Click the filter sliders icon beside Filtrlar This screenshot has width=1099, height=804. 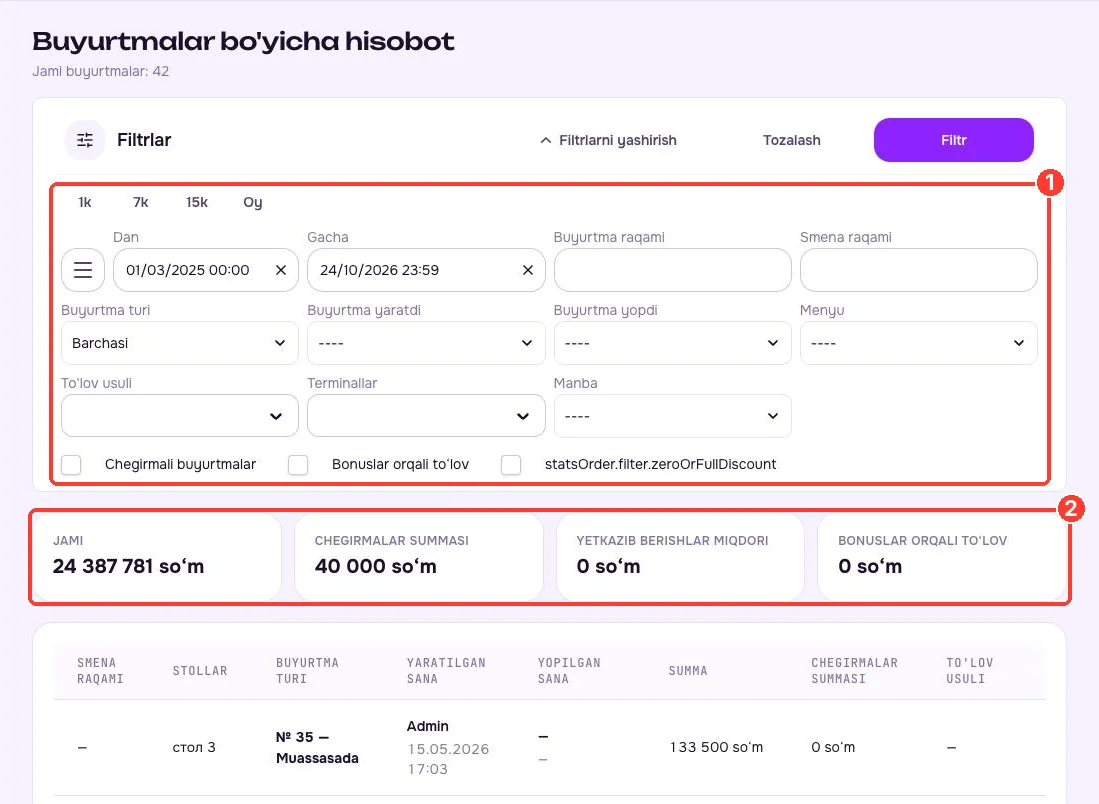[x=85, y=140]
